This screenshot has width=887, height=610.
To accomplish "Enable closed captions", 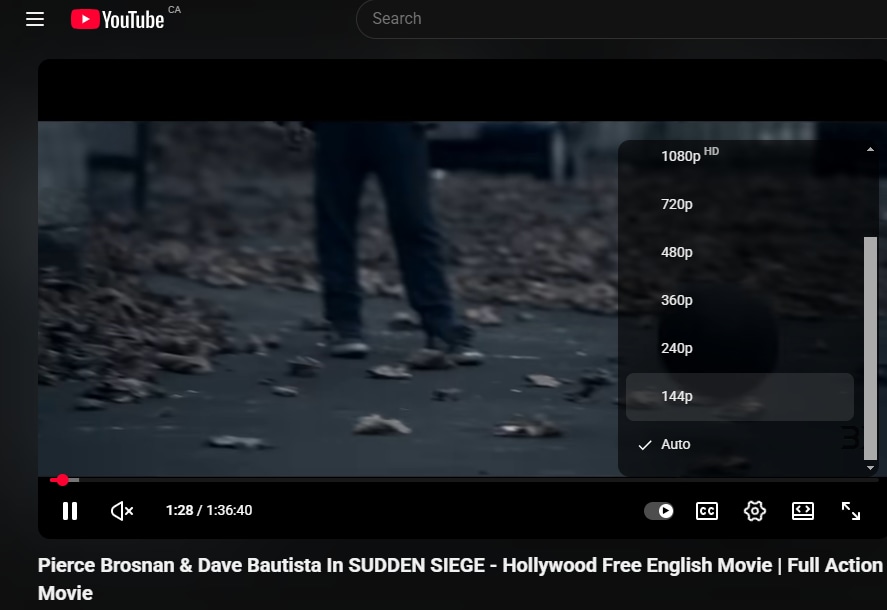I will (x=707, y=511).
